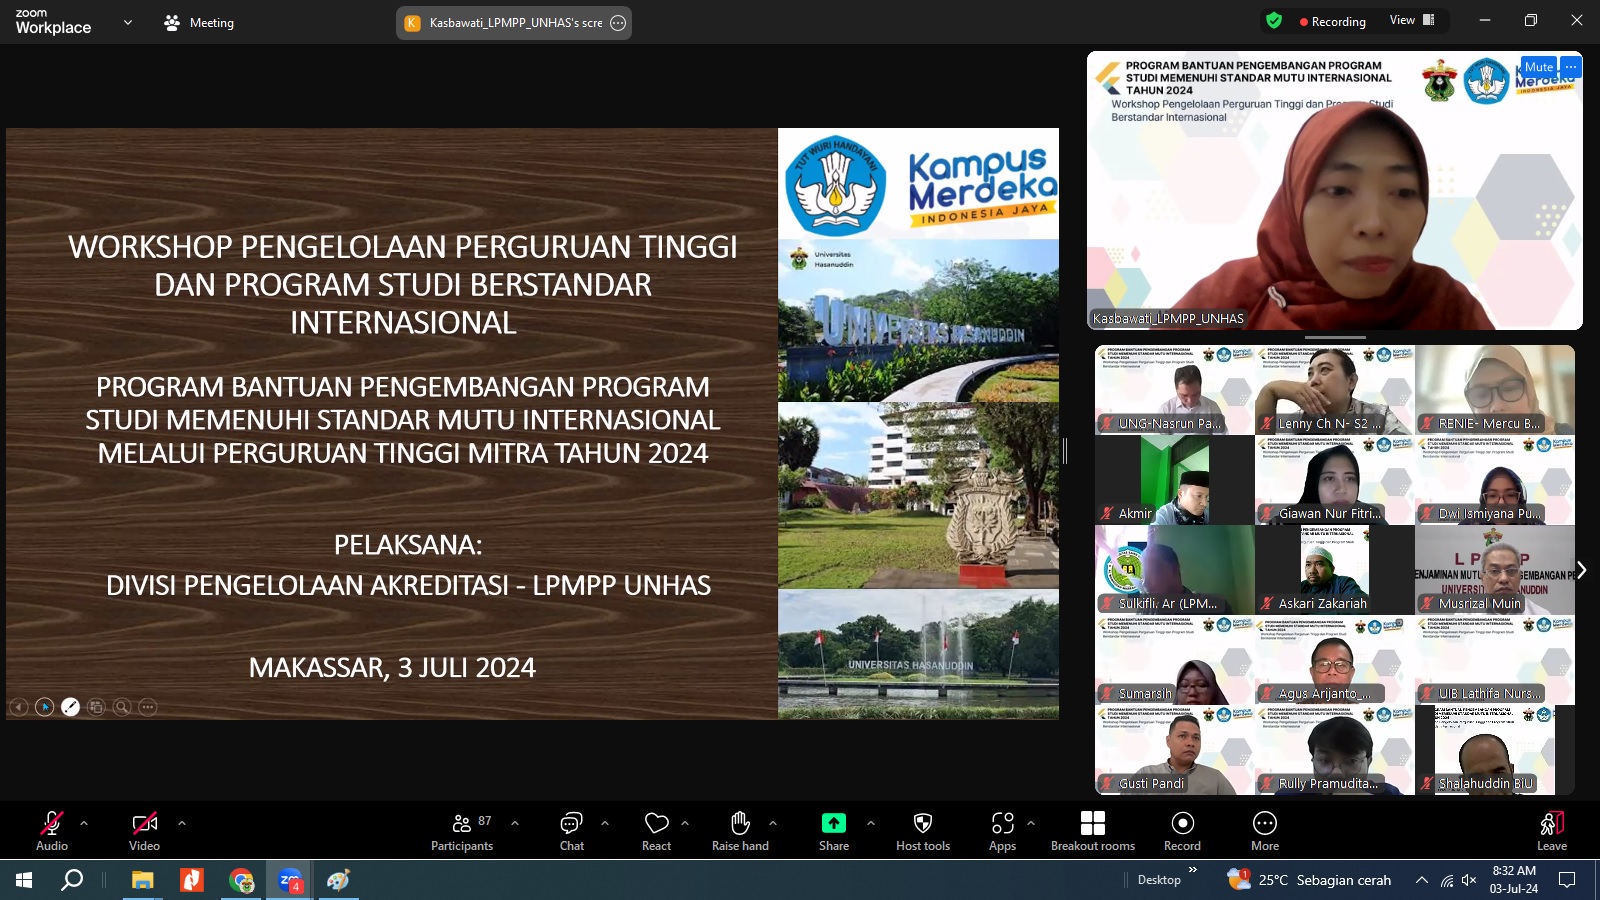Select the pen annotation tool in slideshow controls
1600x900 pixels.
70,706
